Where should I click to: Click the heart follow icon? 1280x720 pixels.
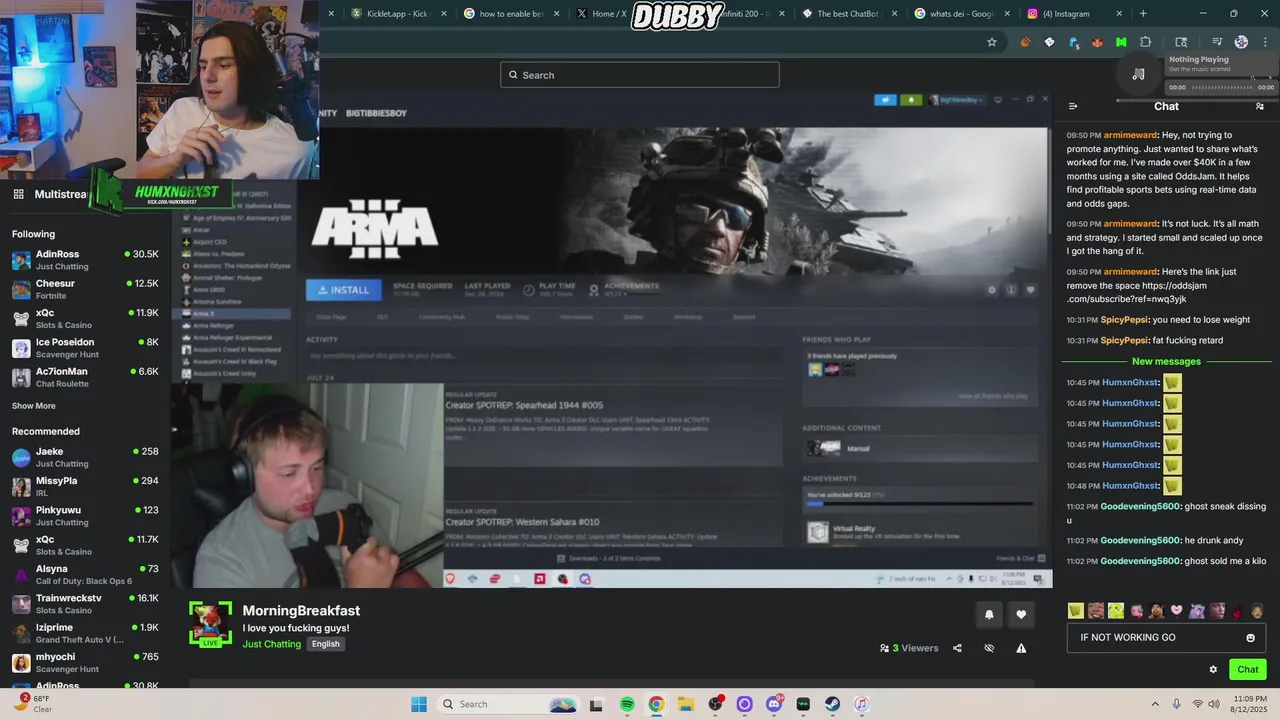(x=1021, y=615)
